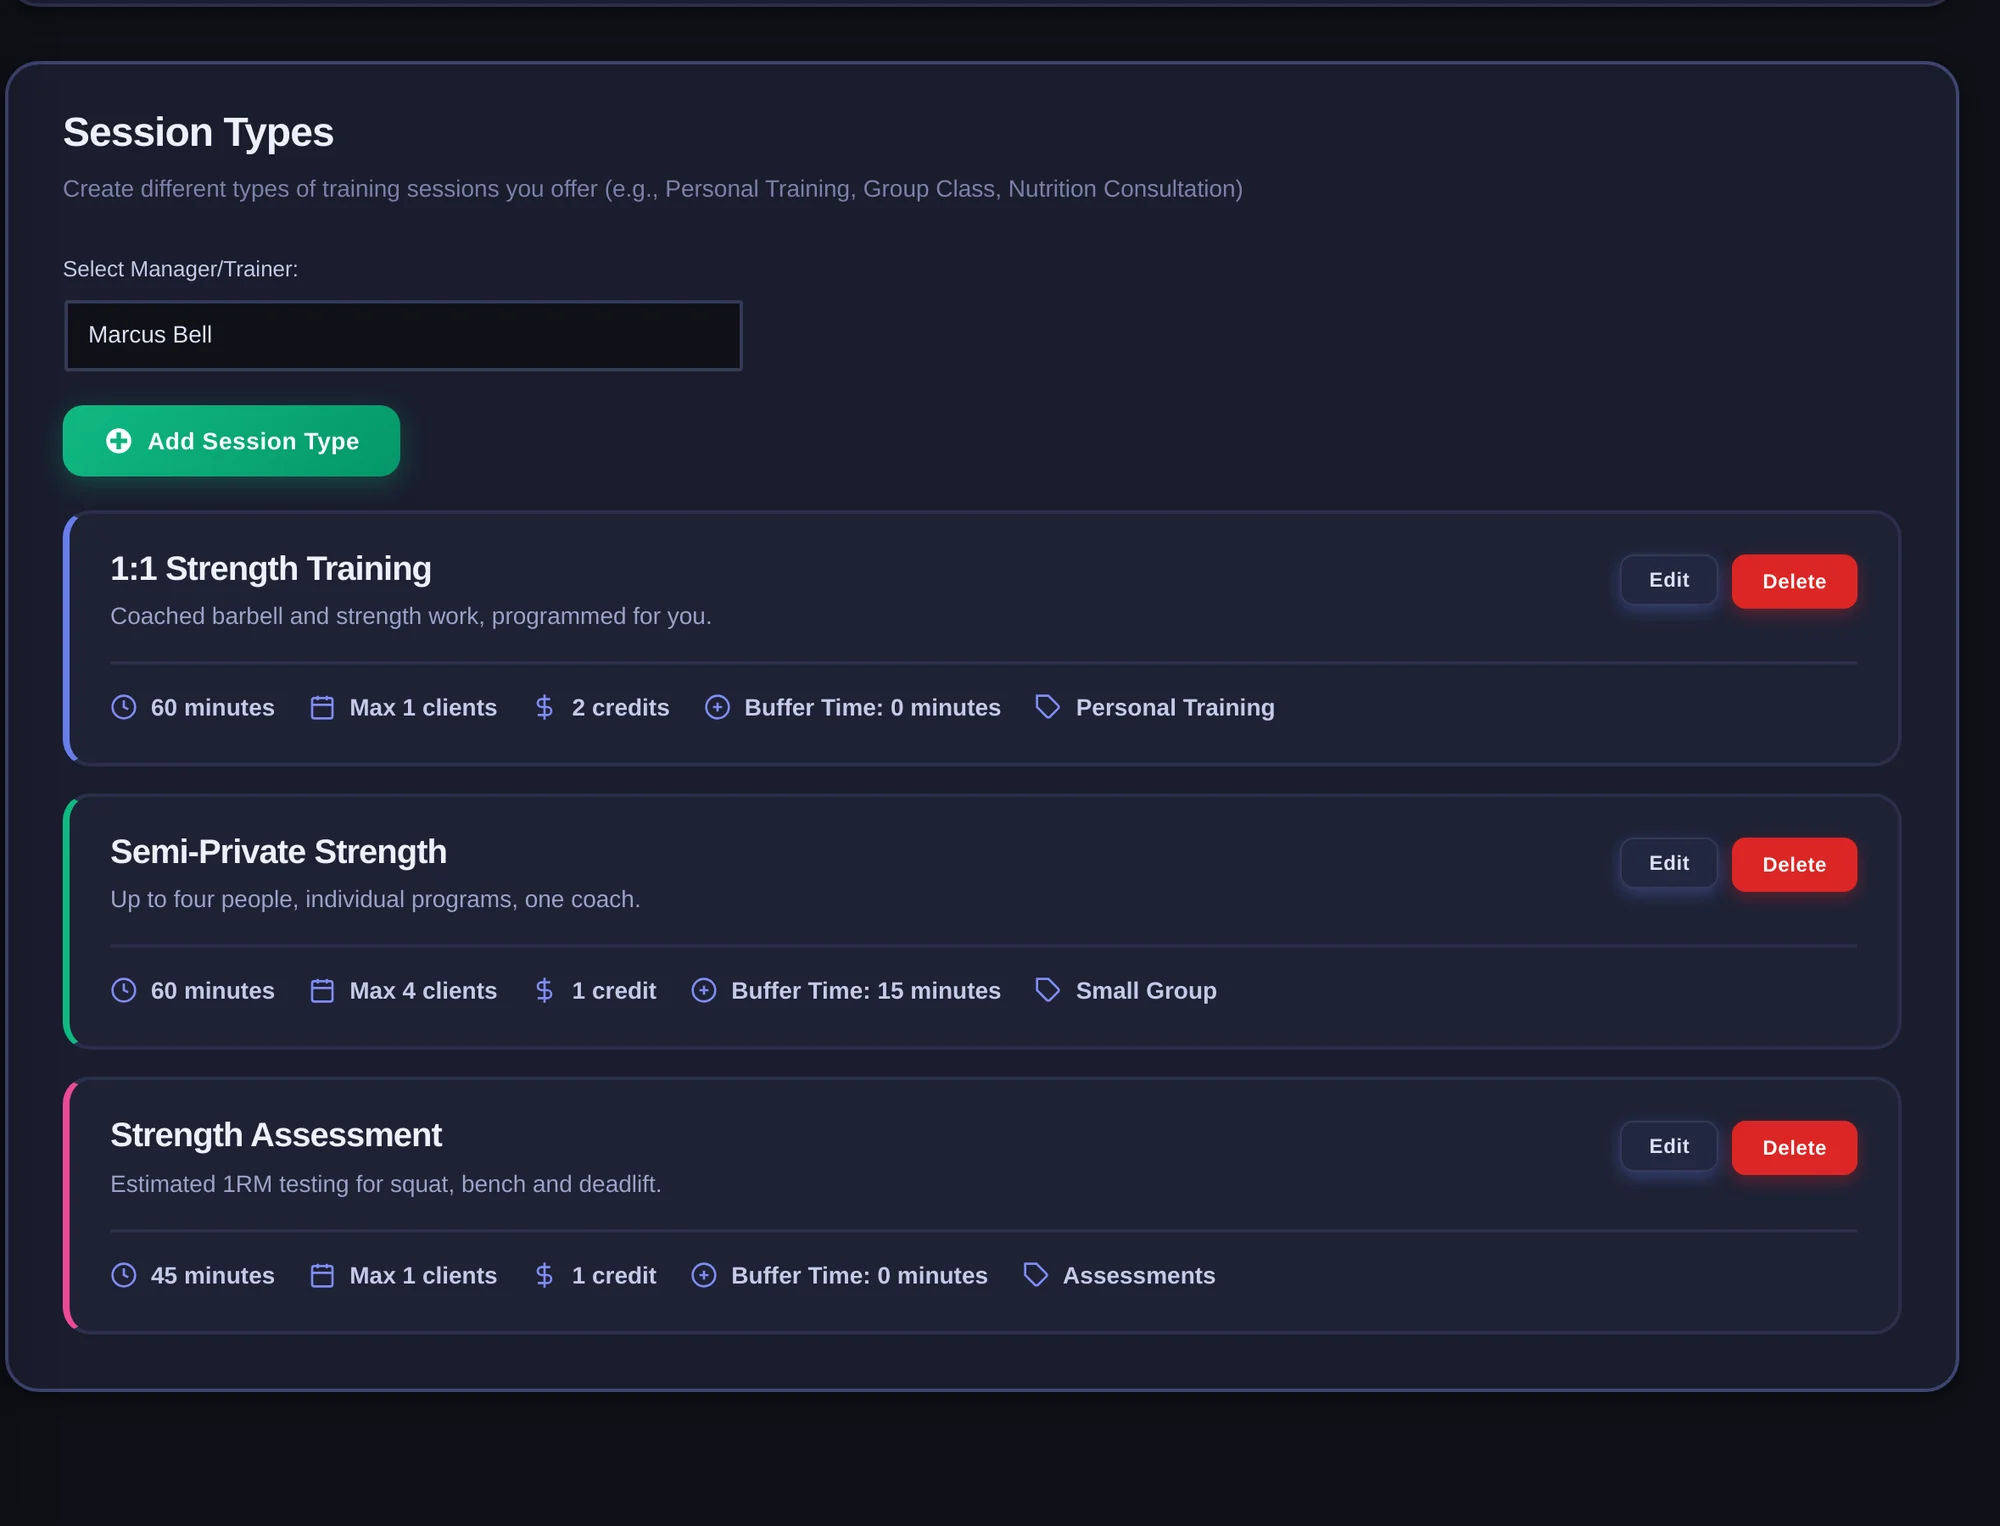Click 'Coached barbell and strength work' description
This screenshot has height=1526, width=2000.
pyautogui.click(x=411, y=616)
